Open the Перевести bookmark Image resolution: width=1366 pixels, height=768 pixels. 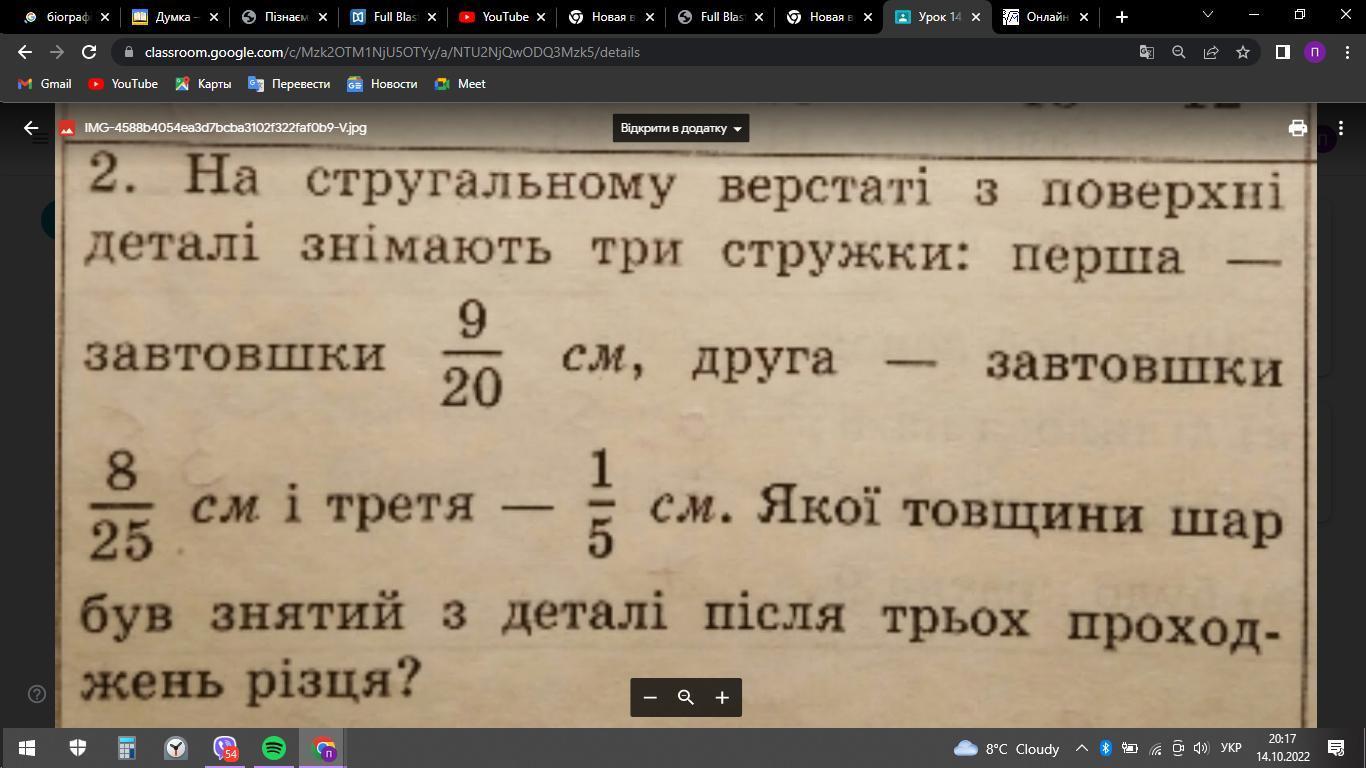point(289,84)
